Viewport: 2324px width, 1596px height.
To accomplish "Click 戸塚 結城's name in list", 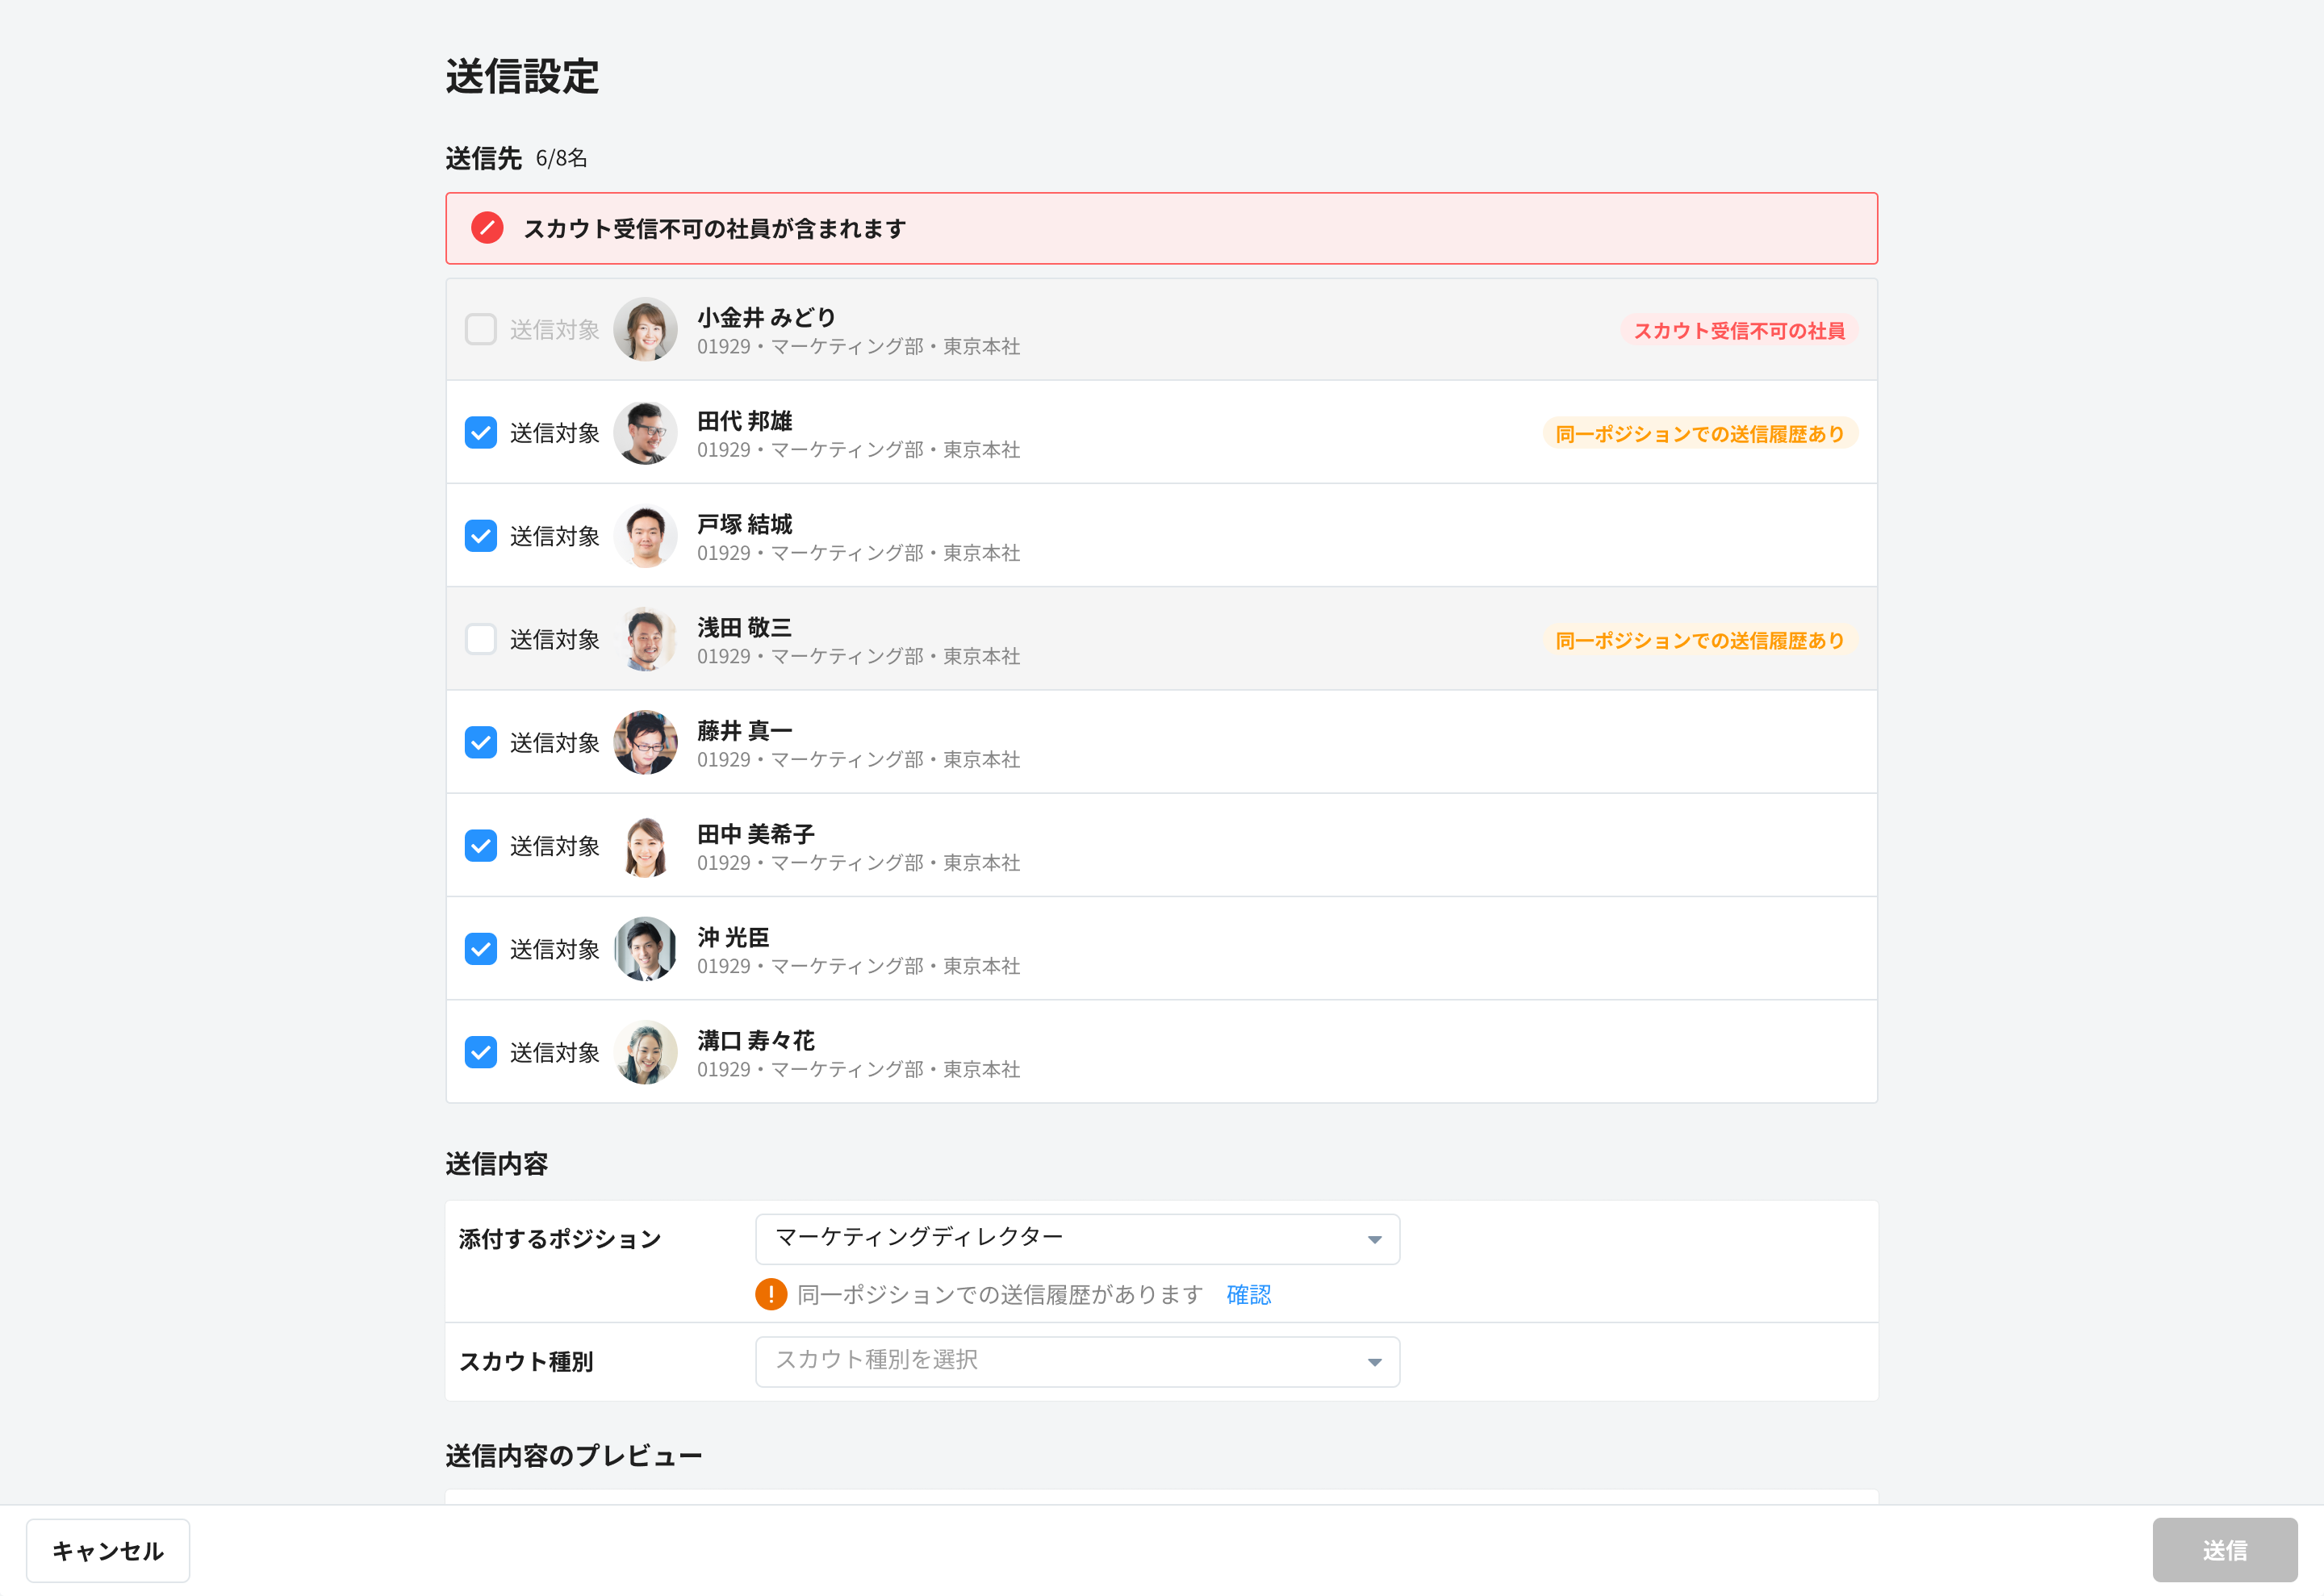I will 744,524.
